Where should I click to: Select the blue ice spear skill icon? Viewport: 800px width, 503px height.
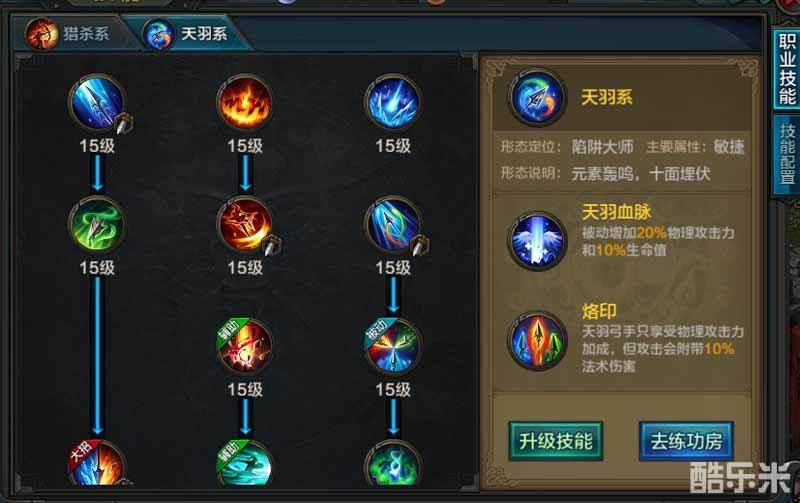[x=97, y=102]
